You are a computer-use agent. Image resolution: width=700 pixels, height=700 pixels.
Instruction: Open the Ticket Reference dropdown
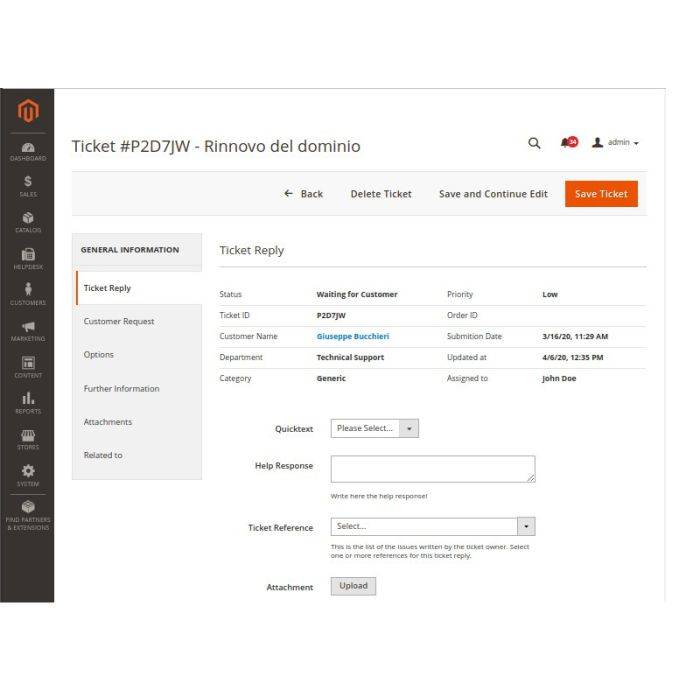tap(433, 526)
